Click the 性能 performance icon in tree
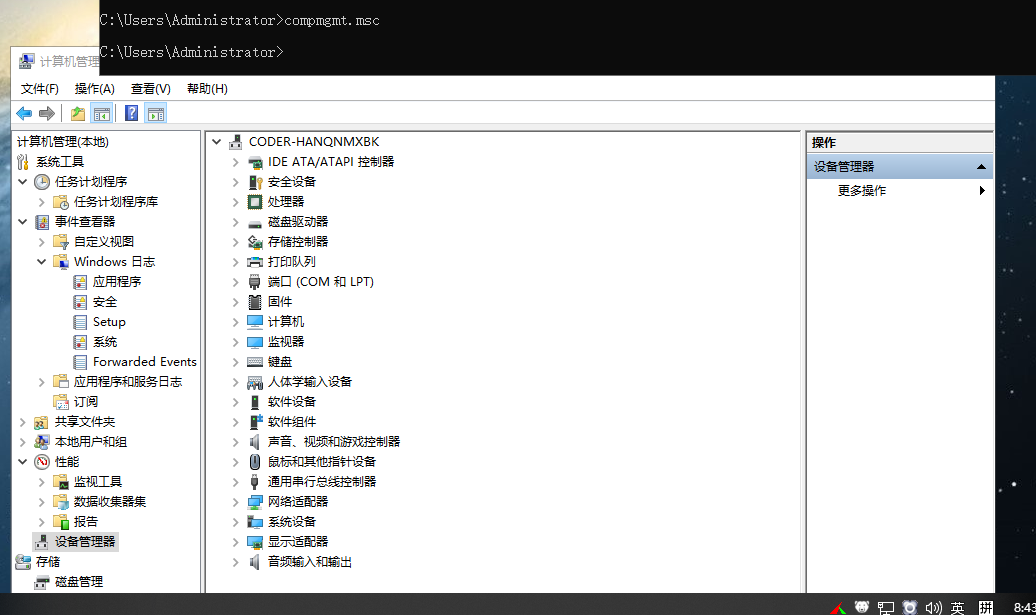1036x615 pixels. tap(42, 462)
